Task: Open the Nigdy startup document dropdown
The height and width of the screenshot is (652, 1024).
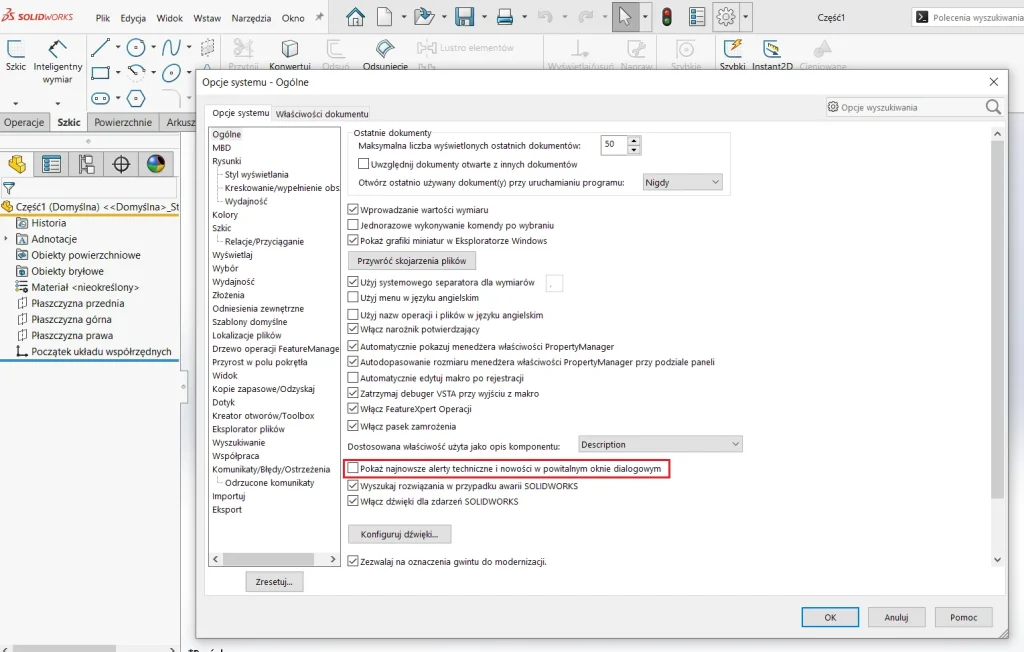Action: pyautogui.click(x=682, y=182)
